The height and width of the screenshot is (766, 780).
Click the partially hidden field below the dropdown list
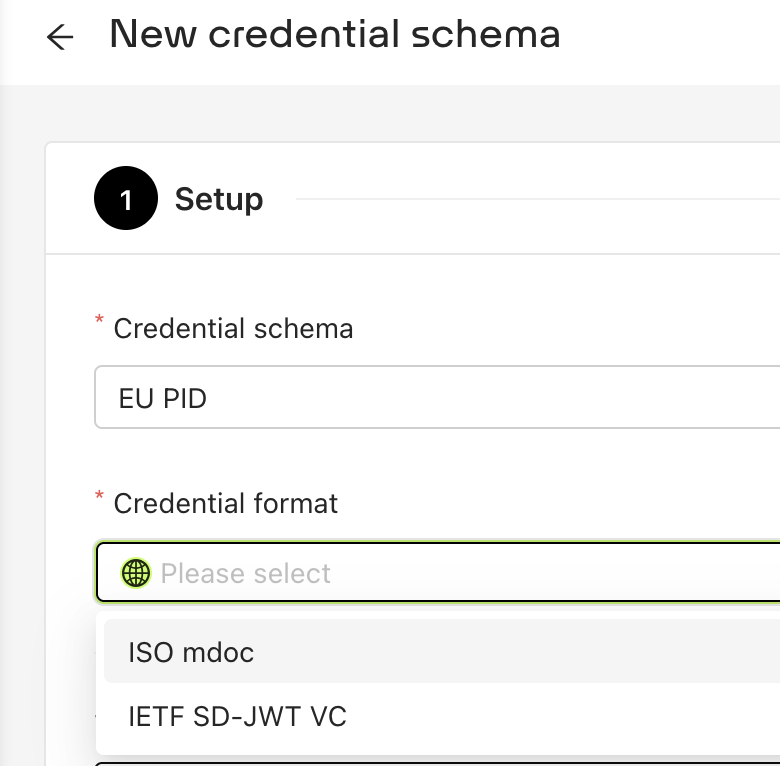pos(438,761)
